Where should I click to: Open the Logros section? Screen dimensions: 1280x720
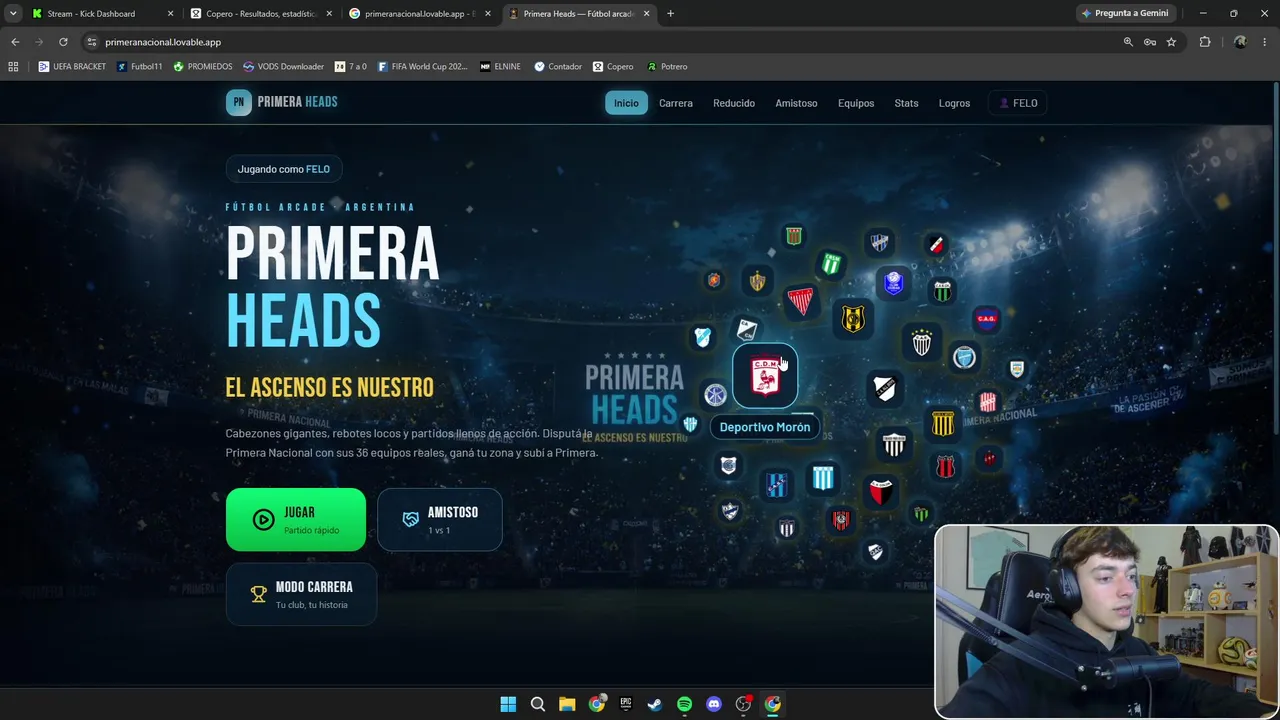point(954,103)
